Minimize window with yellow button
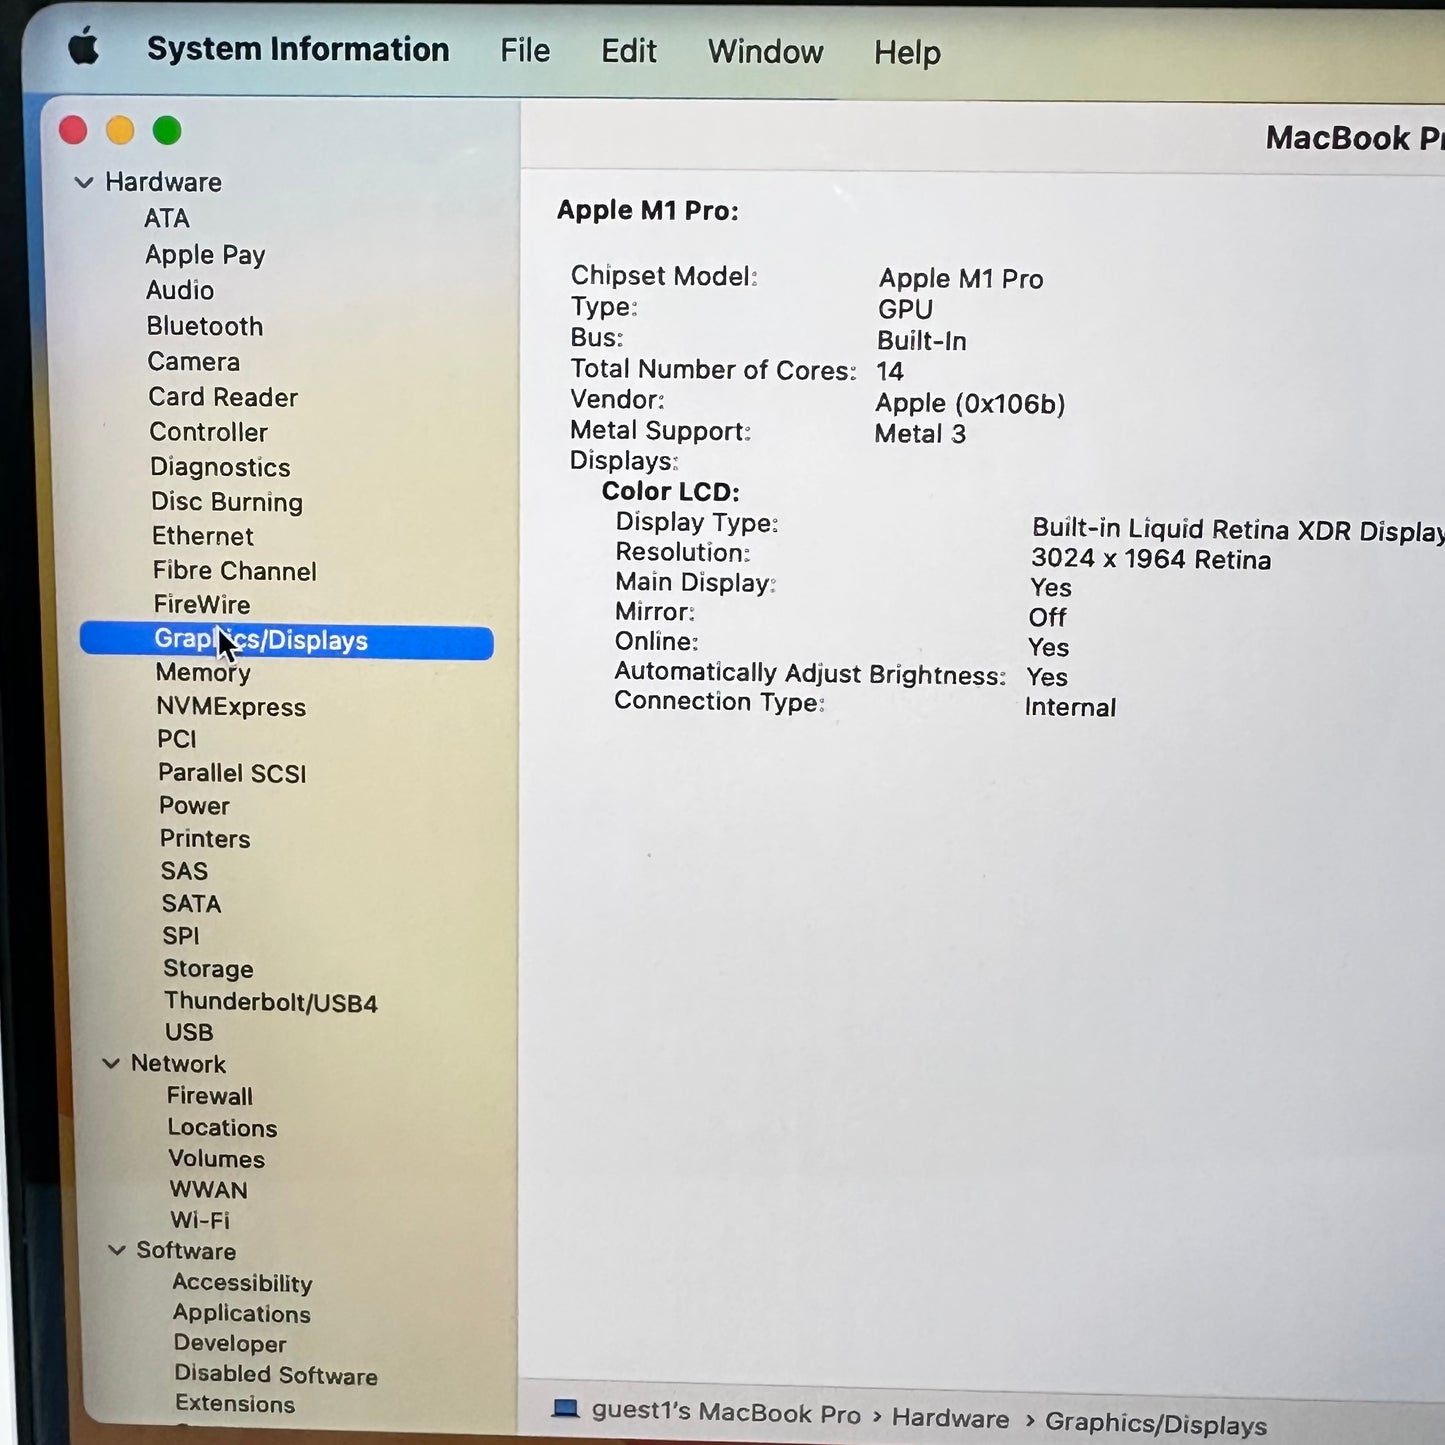The height and width of the screenshot is (1445, 1445). tap(120, 130)
